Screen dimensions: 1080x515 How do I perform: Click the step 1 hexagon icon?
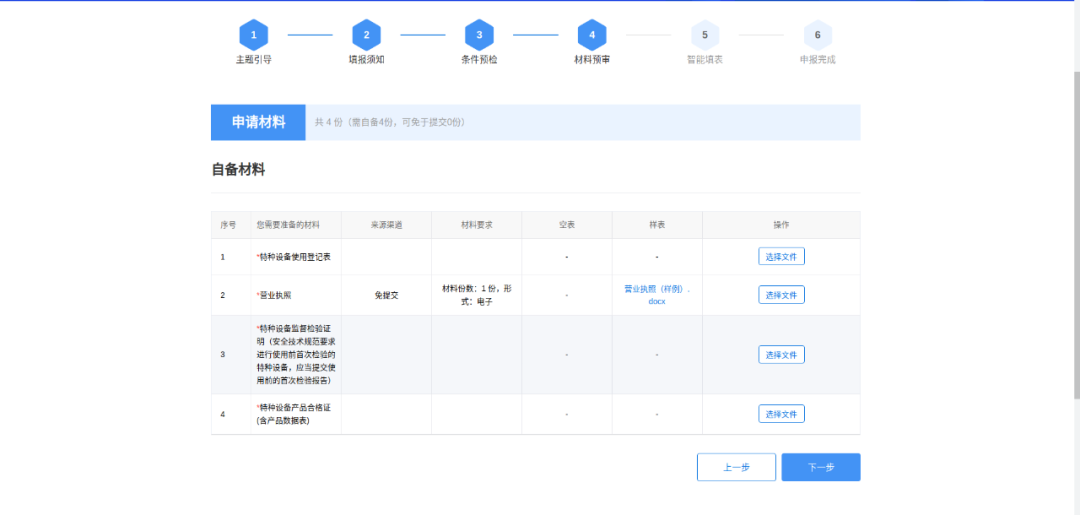point(254,35)
